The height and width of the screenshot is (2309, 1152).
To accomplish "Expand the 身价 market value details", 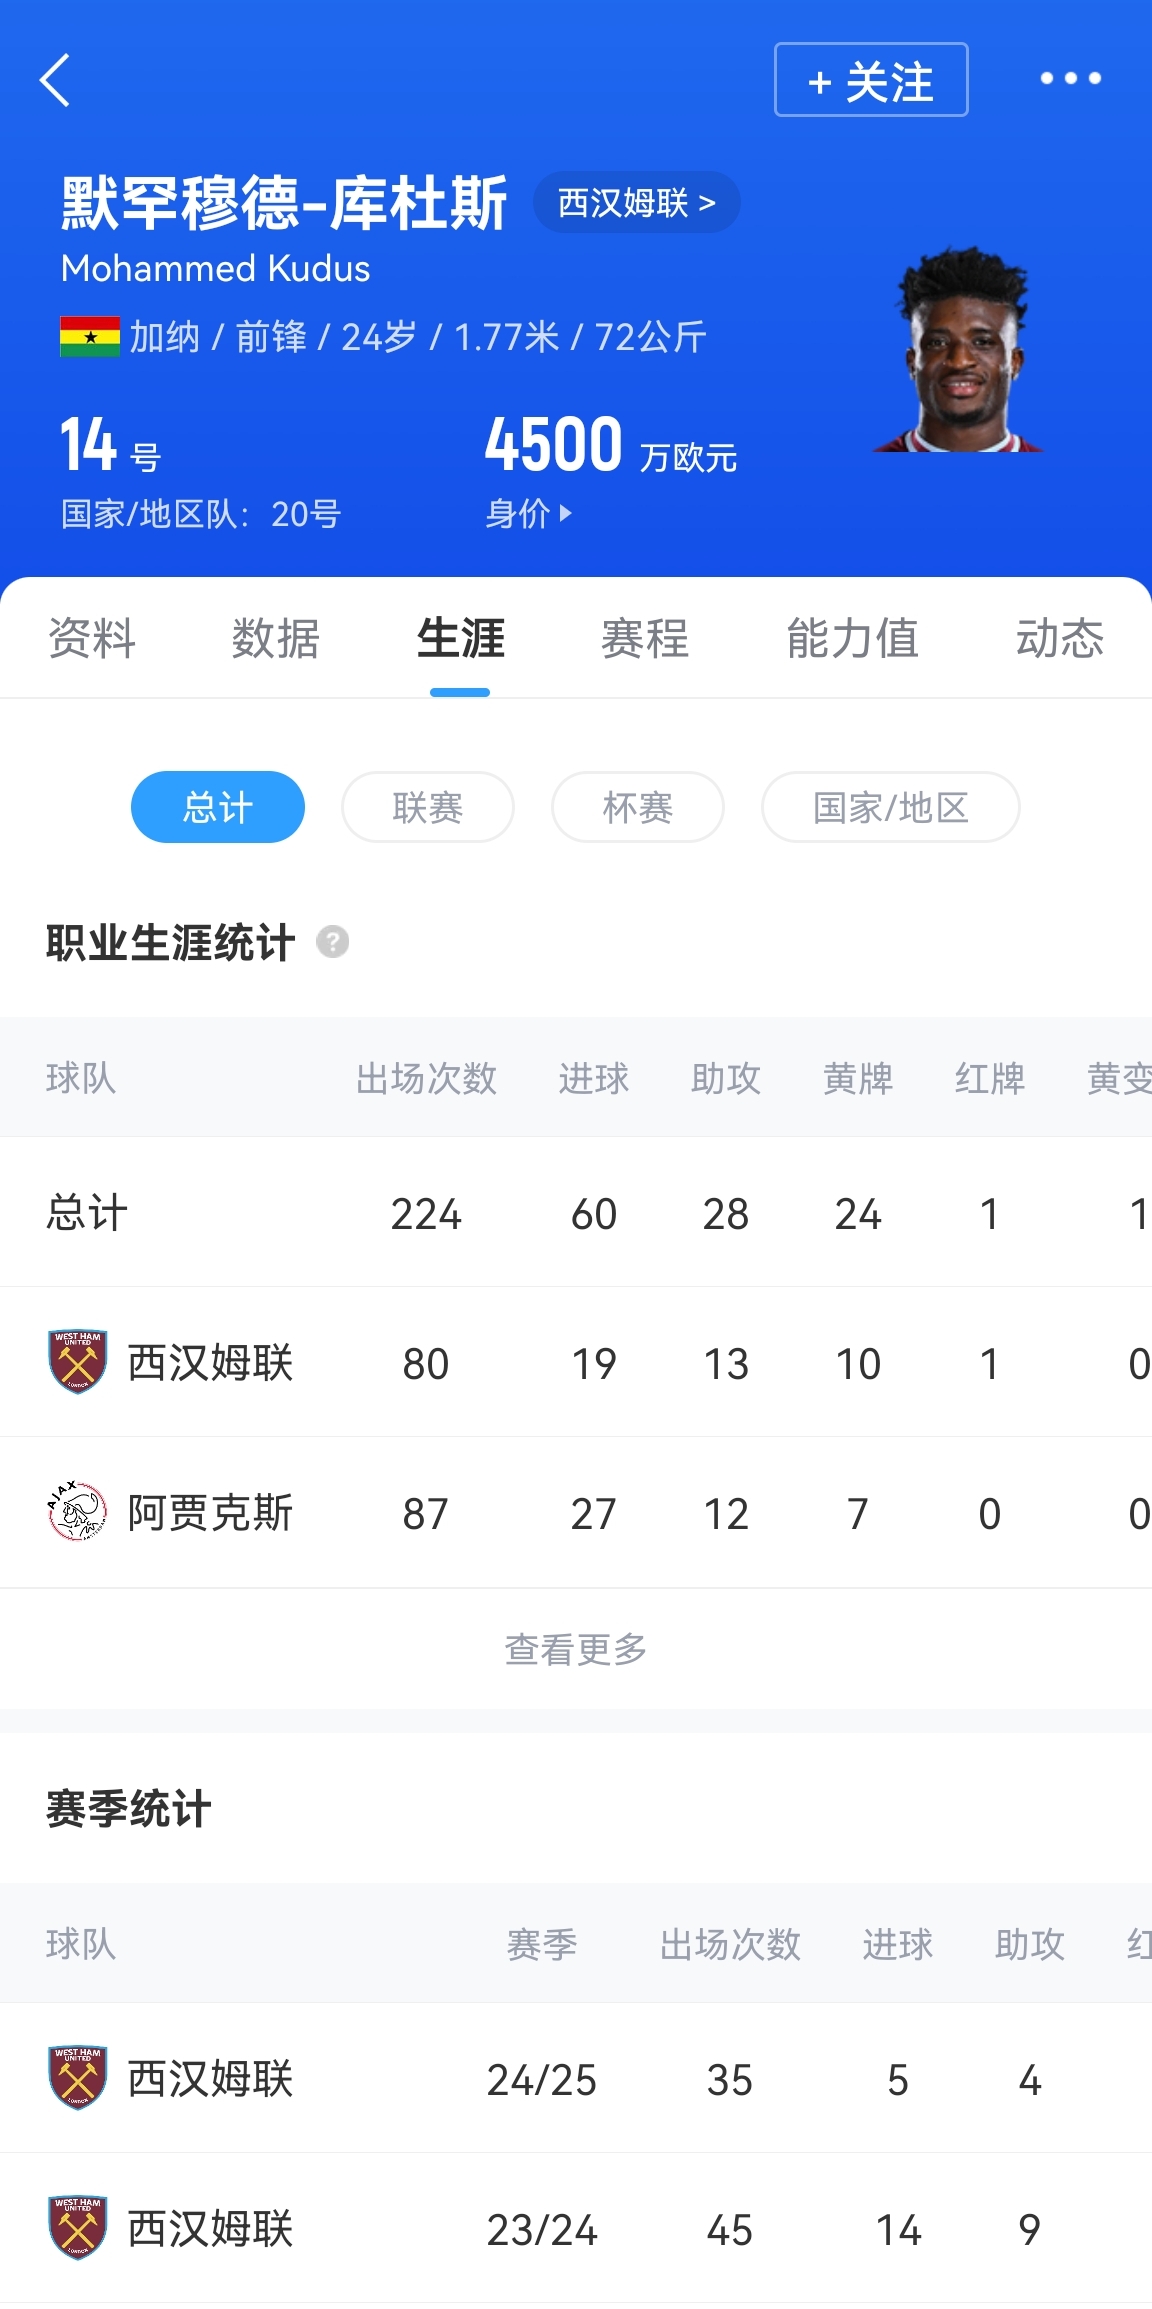I will 528,514.
